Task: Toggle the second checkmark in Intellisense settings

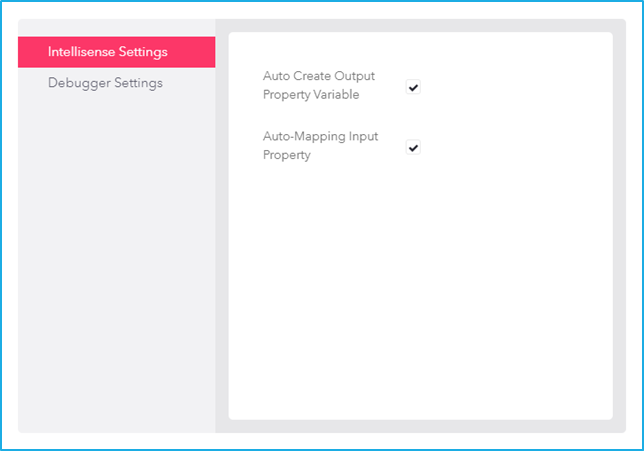Action: (x=413, y=147)
